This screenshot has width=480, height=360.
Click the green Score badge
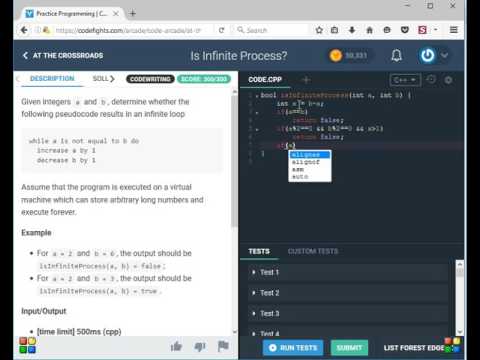point(204,79)
